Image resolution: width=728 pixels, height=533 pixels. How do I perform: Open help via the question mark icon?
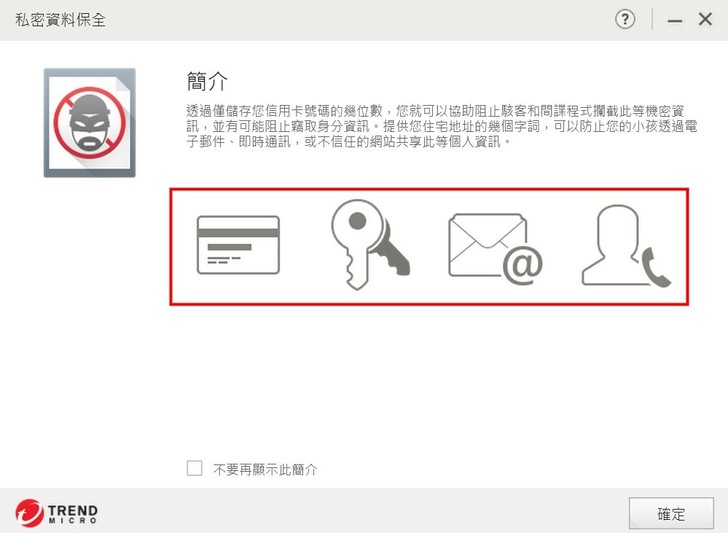point(625,20)
